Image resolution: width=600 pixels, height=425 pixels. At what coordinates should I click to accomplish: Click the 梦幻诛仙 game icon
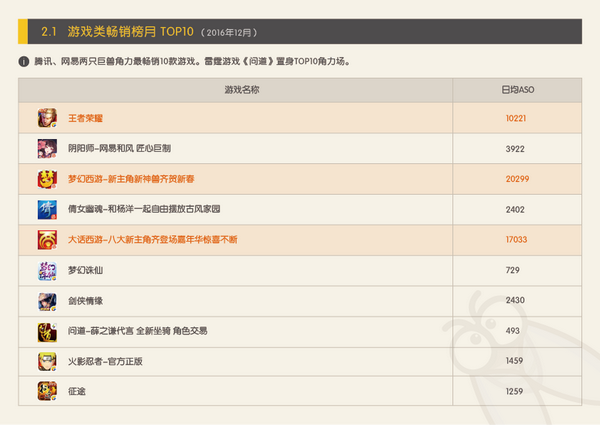tap(47, 271)
